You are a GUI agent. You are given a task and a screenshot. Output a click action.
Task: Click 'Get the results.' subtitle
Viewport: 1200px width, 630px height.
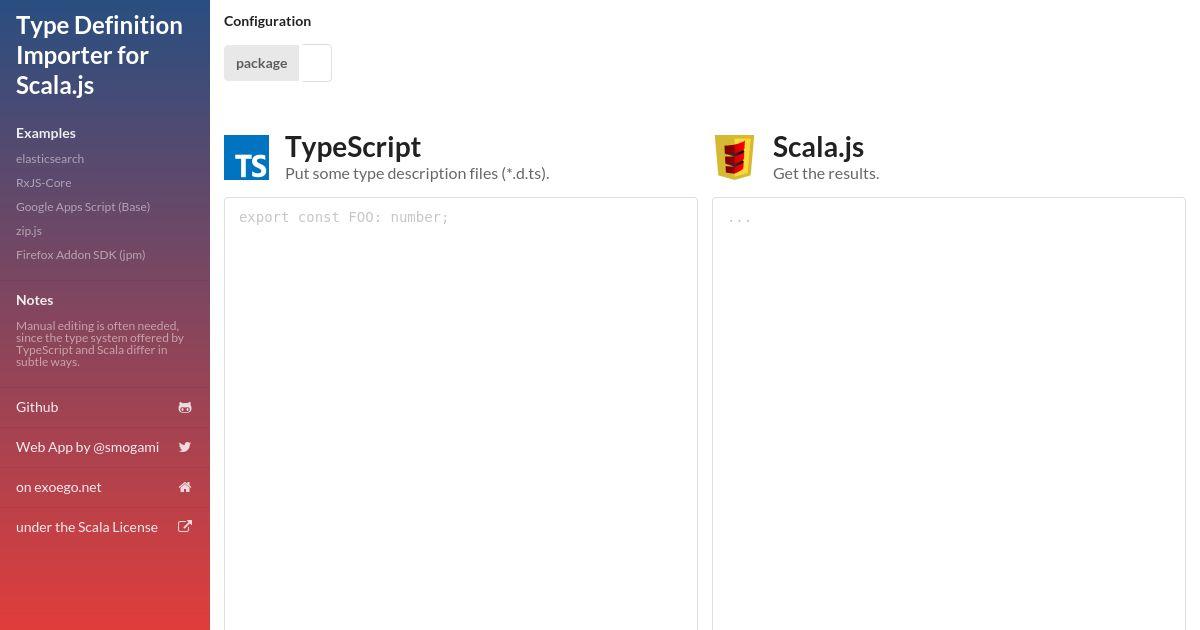tap(826, 173)
